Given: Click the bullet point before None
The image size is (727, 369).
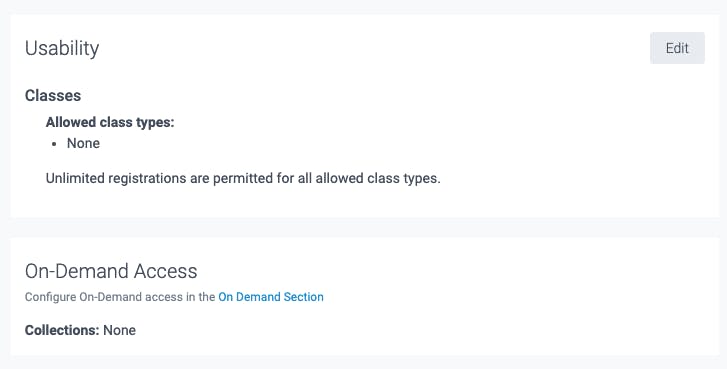Looking at the screenshot, I should pyautogui.click(x=54, y=144).
